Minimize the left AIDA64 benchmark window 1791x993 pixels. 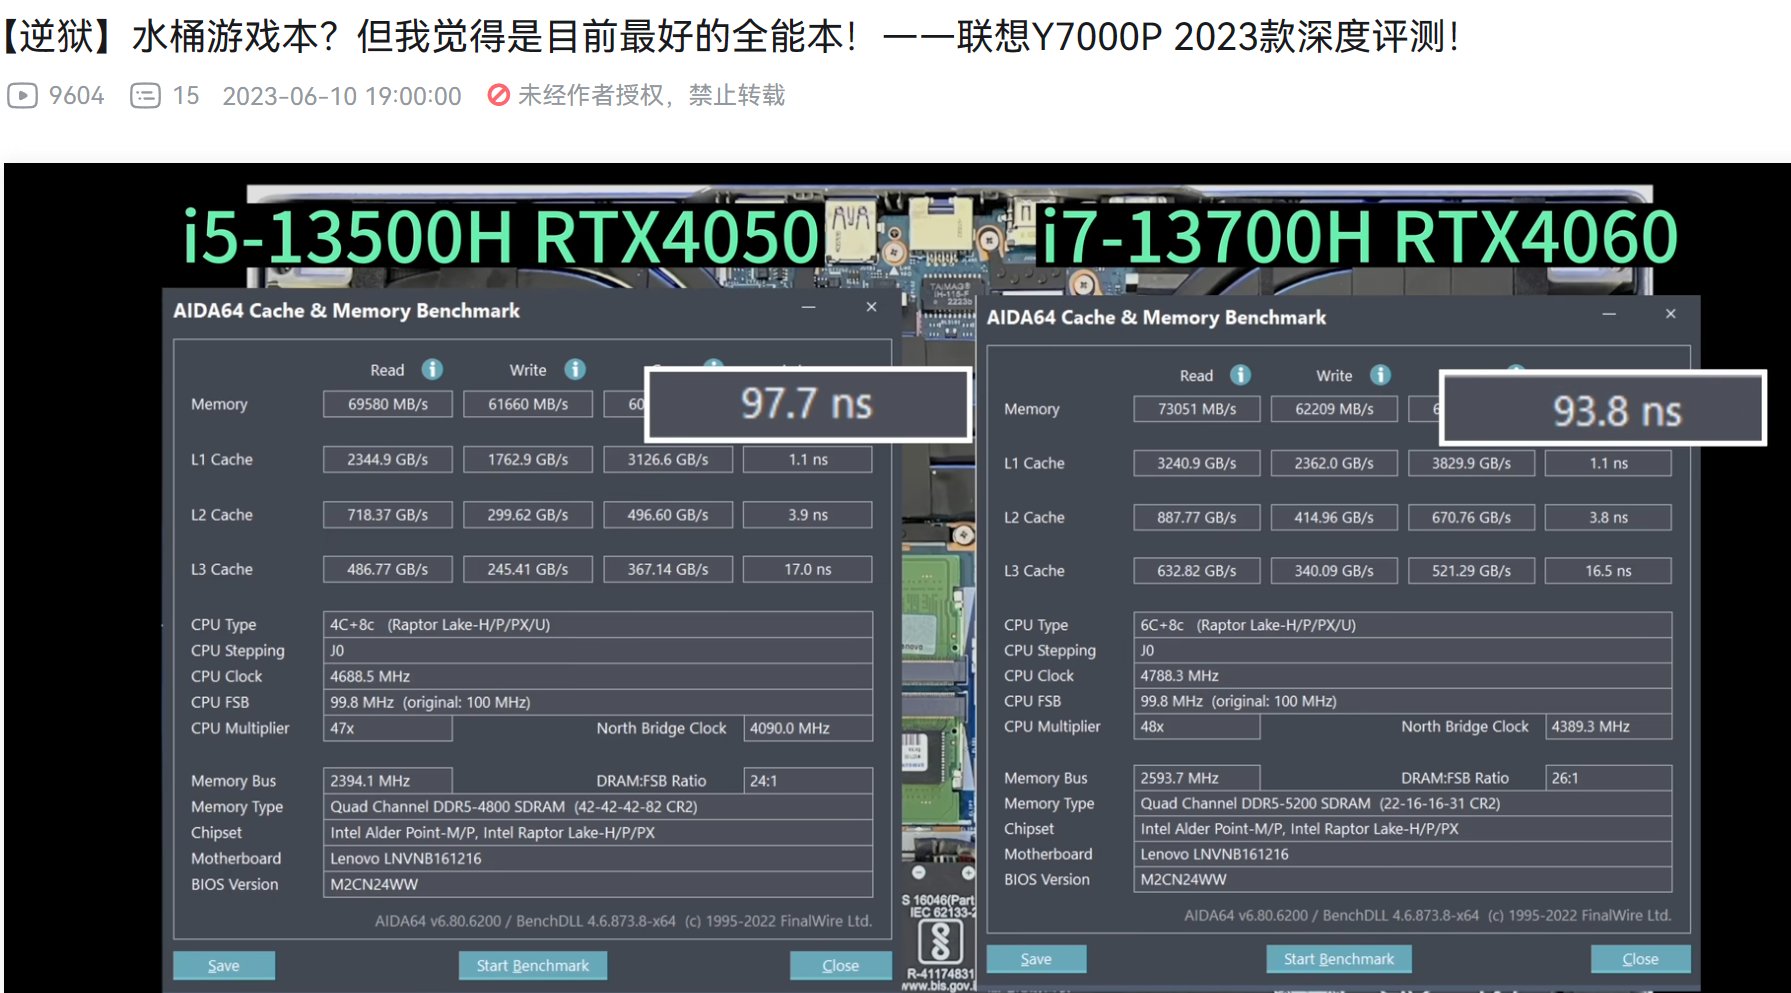[808, 308]
